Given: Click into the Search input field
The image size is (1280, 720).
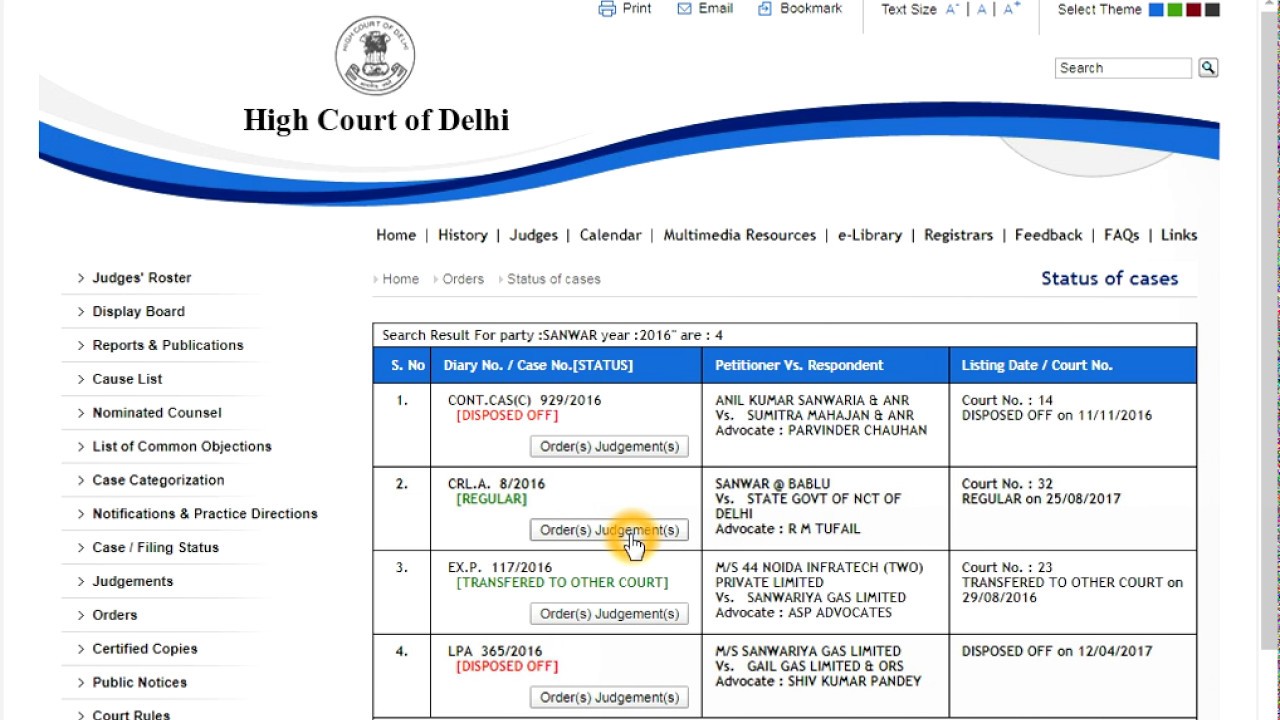Looking at the screenshot, I should (1123, 68).
